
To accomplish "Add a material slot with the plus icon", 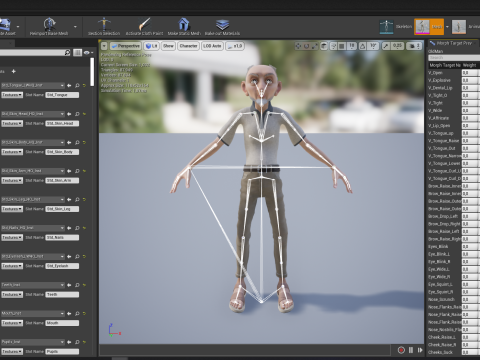I will click(x=14, y=71).
